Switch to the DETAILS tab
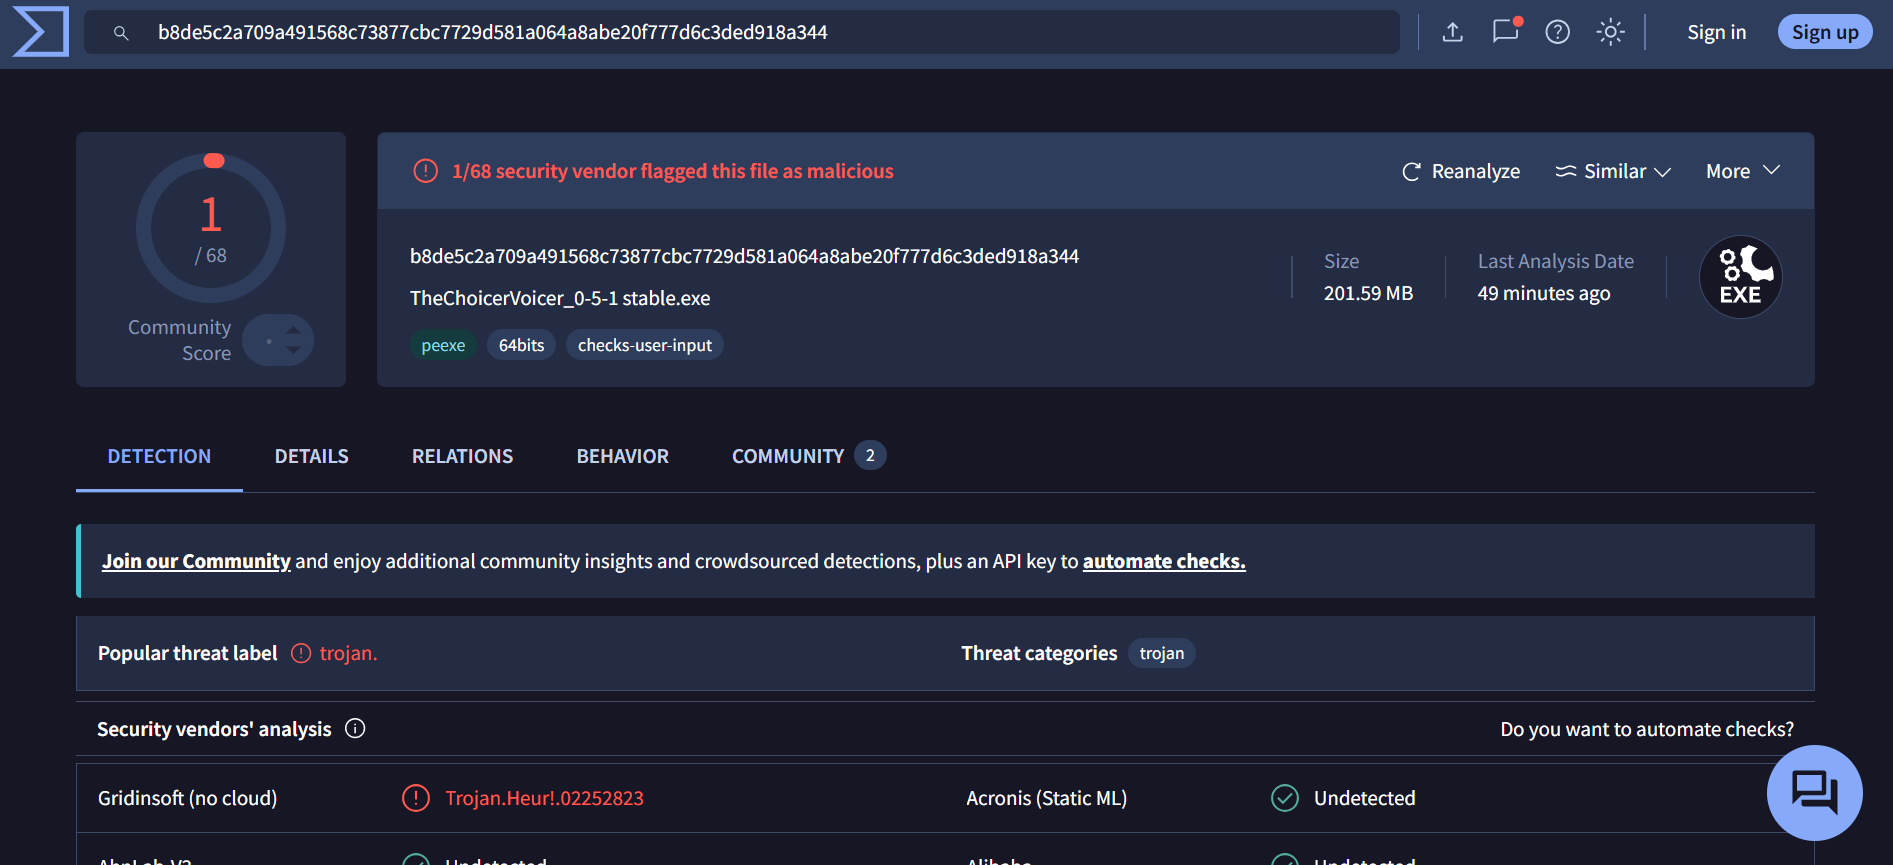 (x=312, y=457)
